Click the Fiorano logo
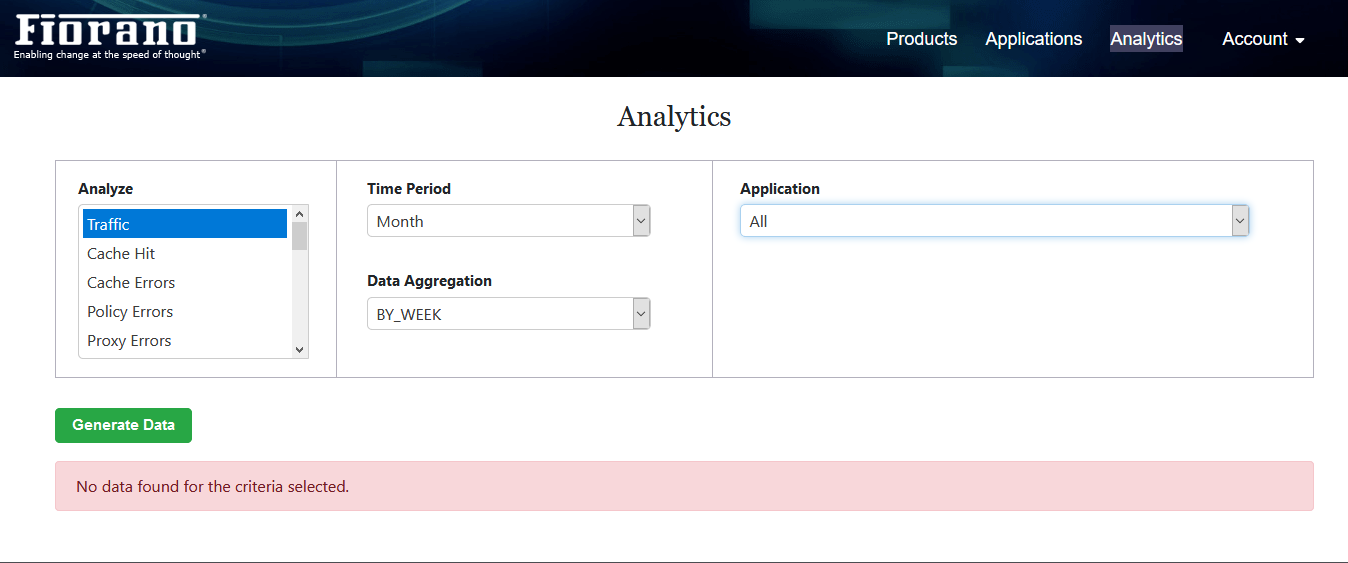 (111, 37)
